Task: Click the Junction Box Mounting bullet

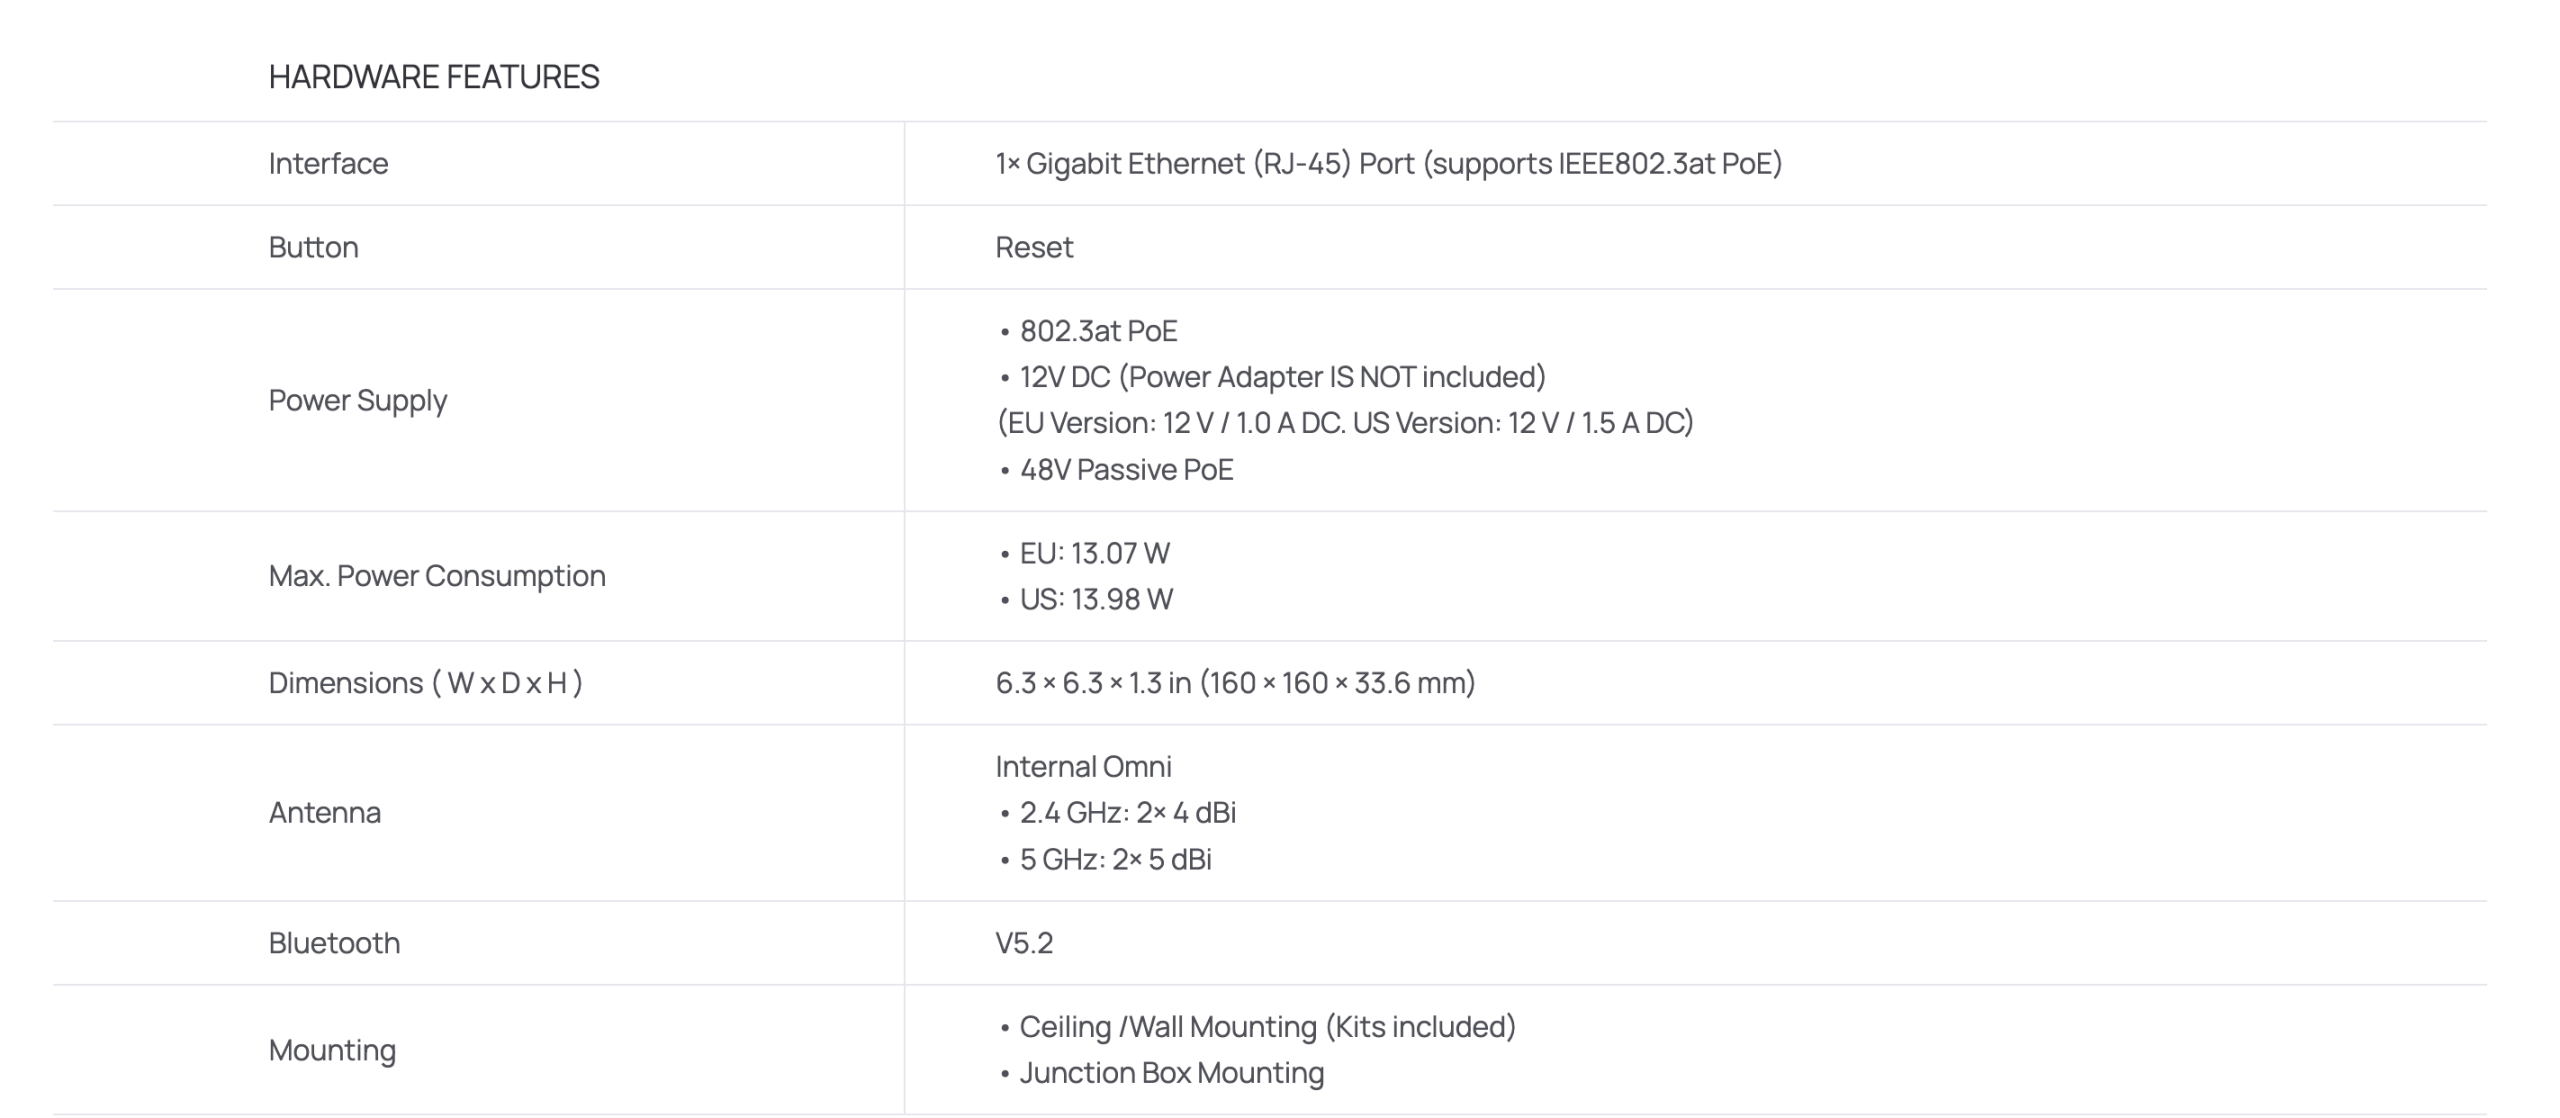Action: pos(1171,1073)
